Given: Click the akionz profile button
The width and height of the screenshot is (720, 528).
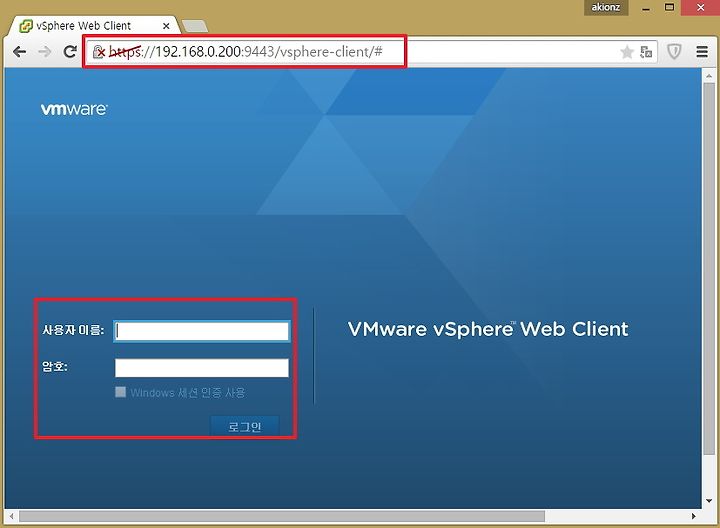Looking at the screenshot, I should 606,7.
